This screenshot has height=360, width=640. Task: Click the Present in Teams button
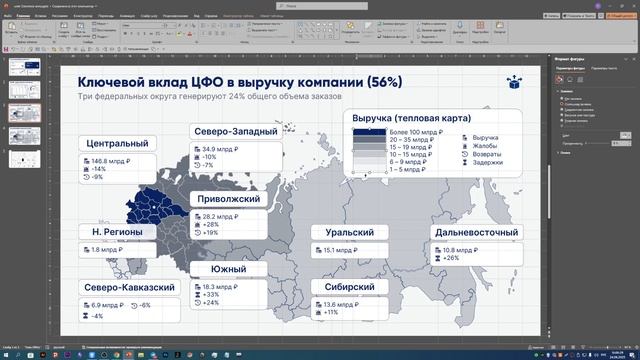click(579, 16)
